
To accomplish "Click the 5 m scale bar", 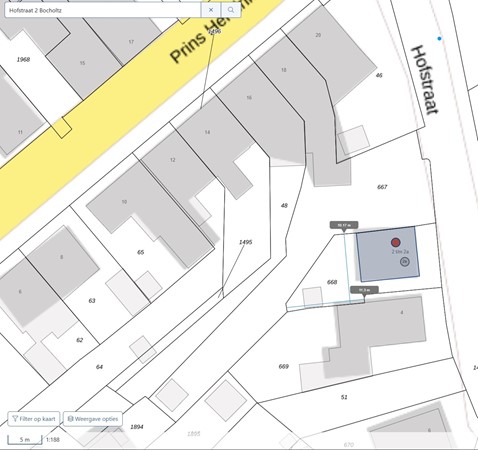I will click(x=25, y=440).
